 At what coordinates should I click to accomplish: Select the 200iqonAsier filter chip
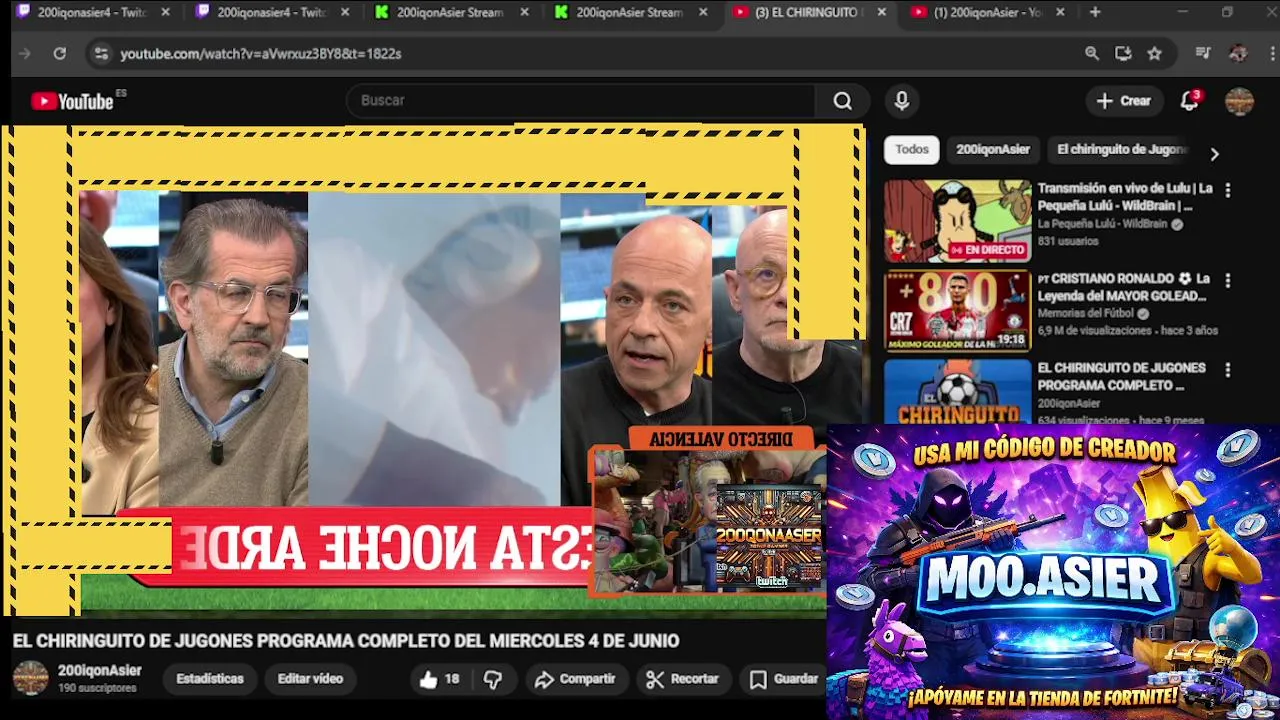pyautogui.click(x=993, y=149)
